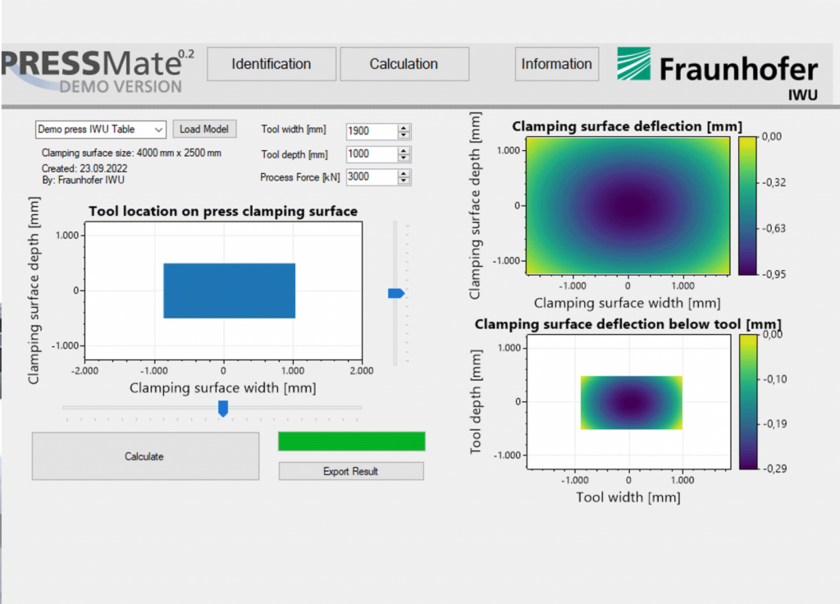Open the Information page
The image size is (840, 604).
pos(556,64)
